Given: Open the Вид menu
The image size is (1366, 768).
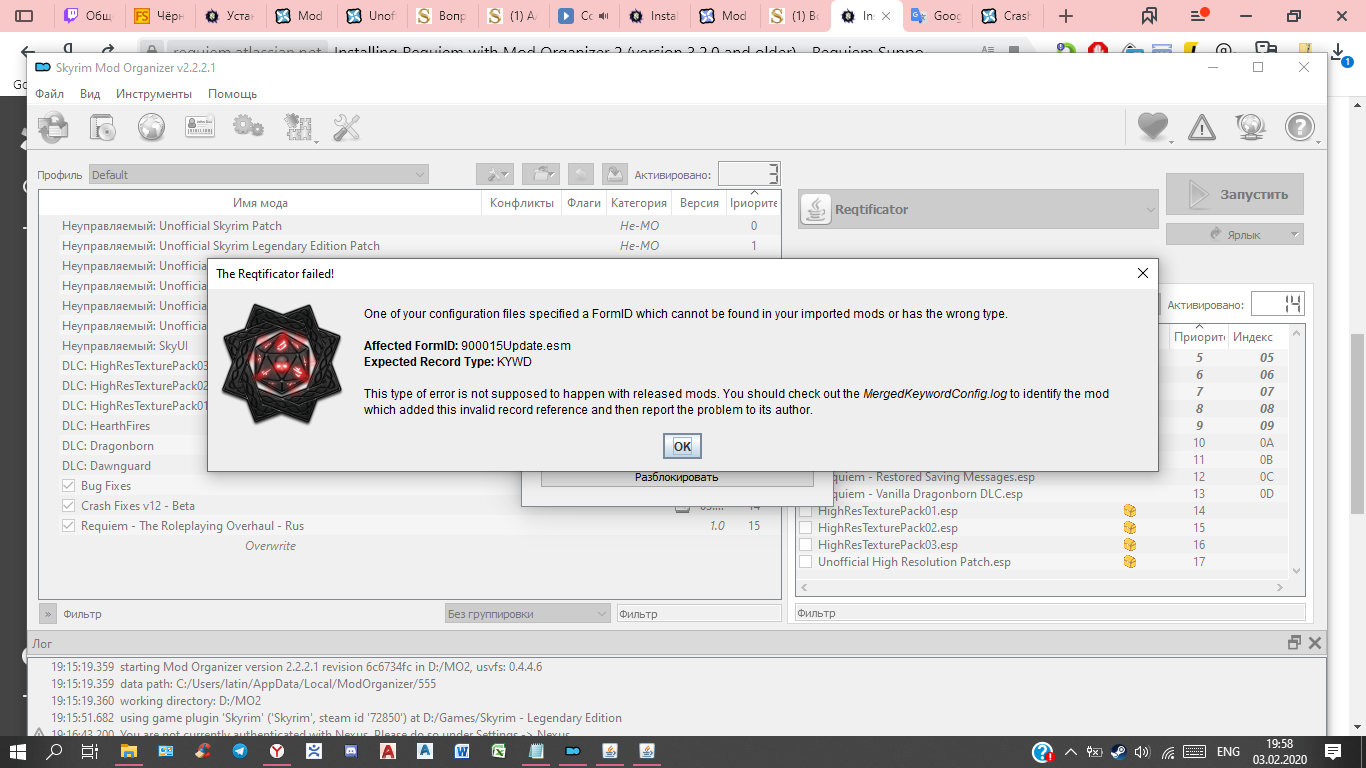Looking at the screenshot, I should coord(90,94).
